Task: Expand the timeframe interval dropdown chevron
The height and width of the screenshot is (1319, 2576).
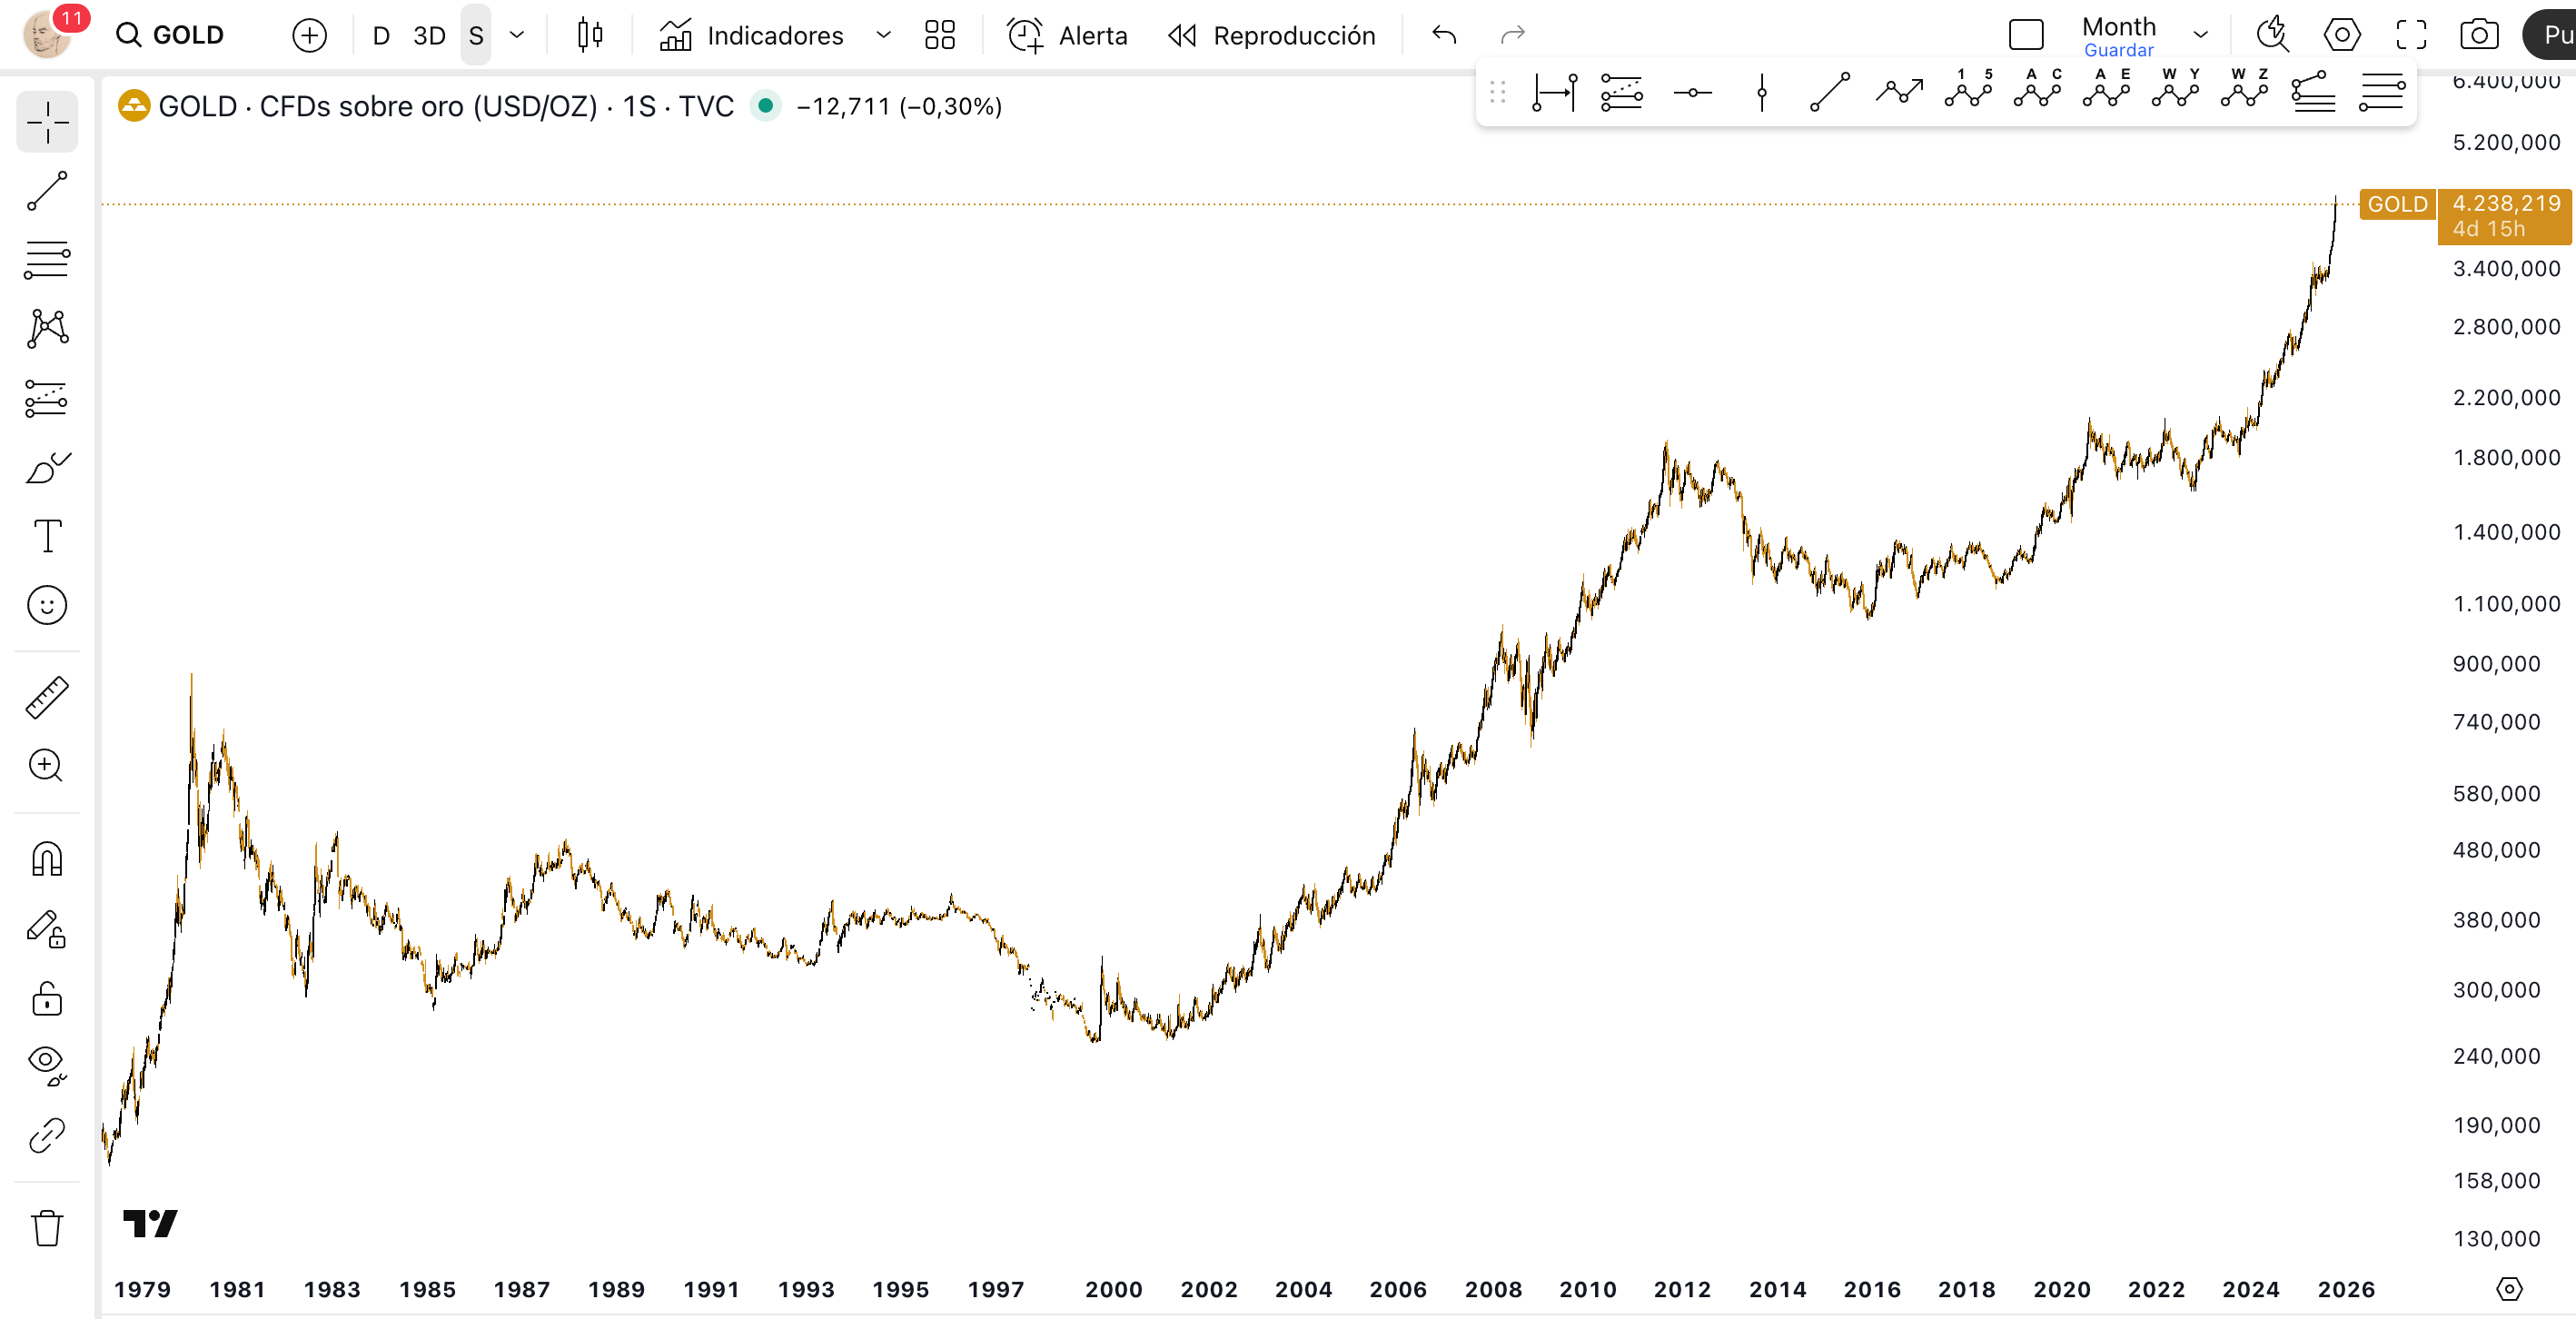Action: pos(517,35)
